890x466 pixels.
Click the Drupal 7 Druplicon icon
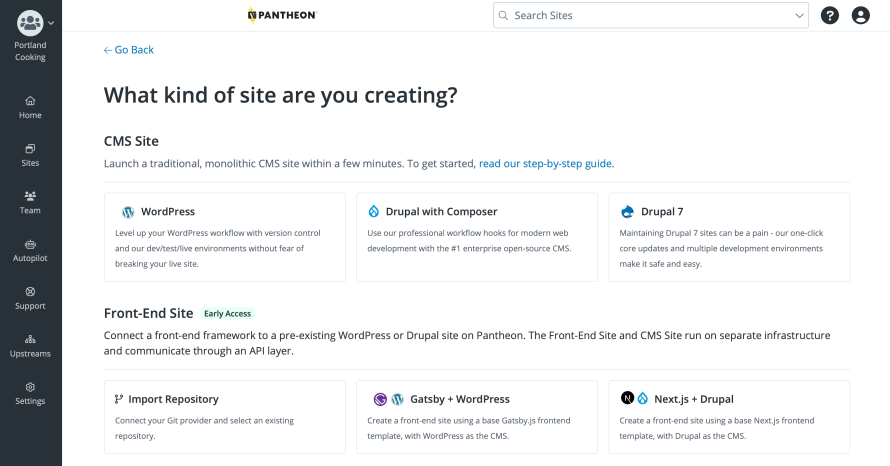(x=627, y=212)
